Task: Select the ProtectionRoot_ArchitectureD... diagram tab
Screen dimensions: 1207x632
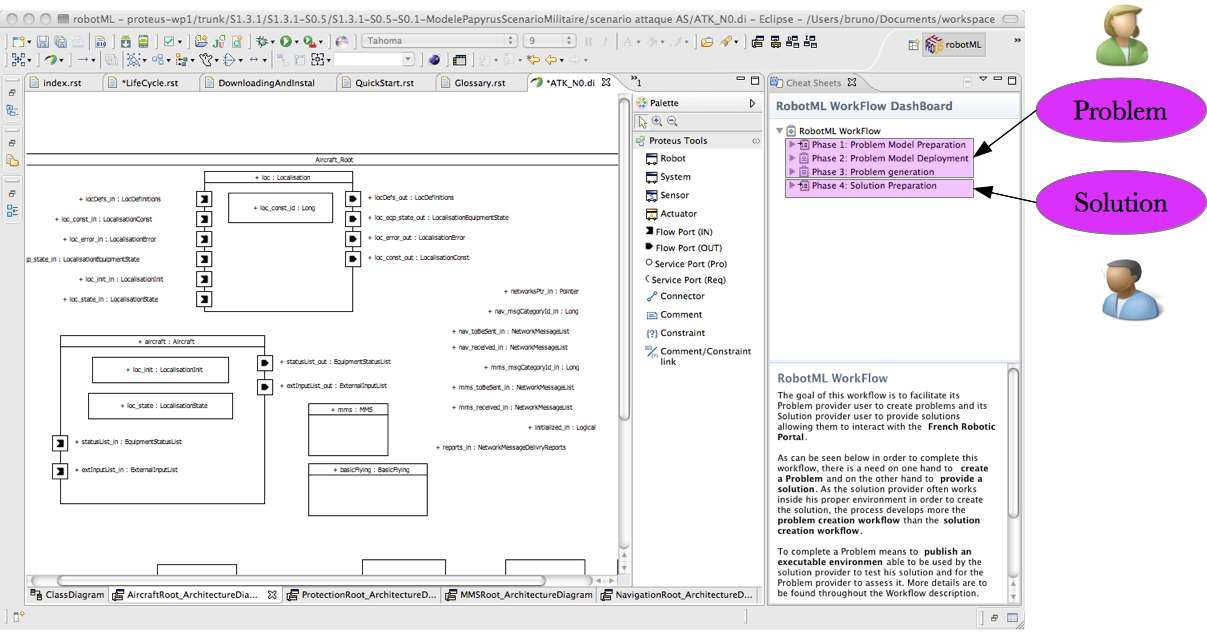Action: click(361, 595)
